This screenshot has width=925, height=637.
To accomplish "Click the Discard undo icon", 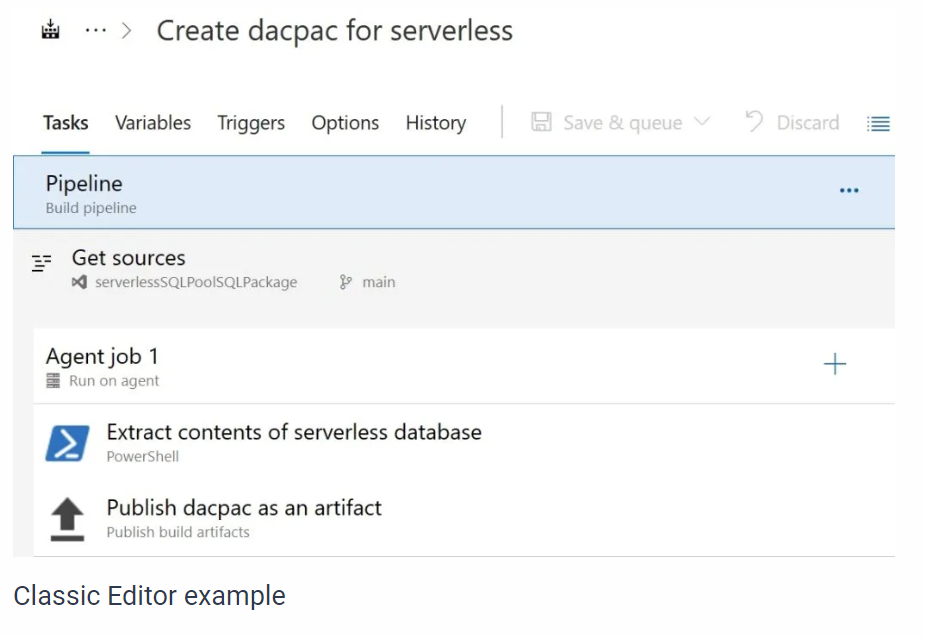I will [754, 122].
